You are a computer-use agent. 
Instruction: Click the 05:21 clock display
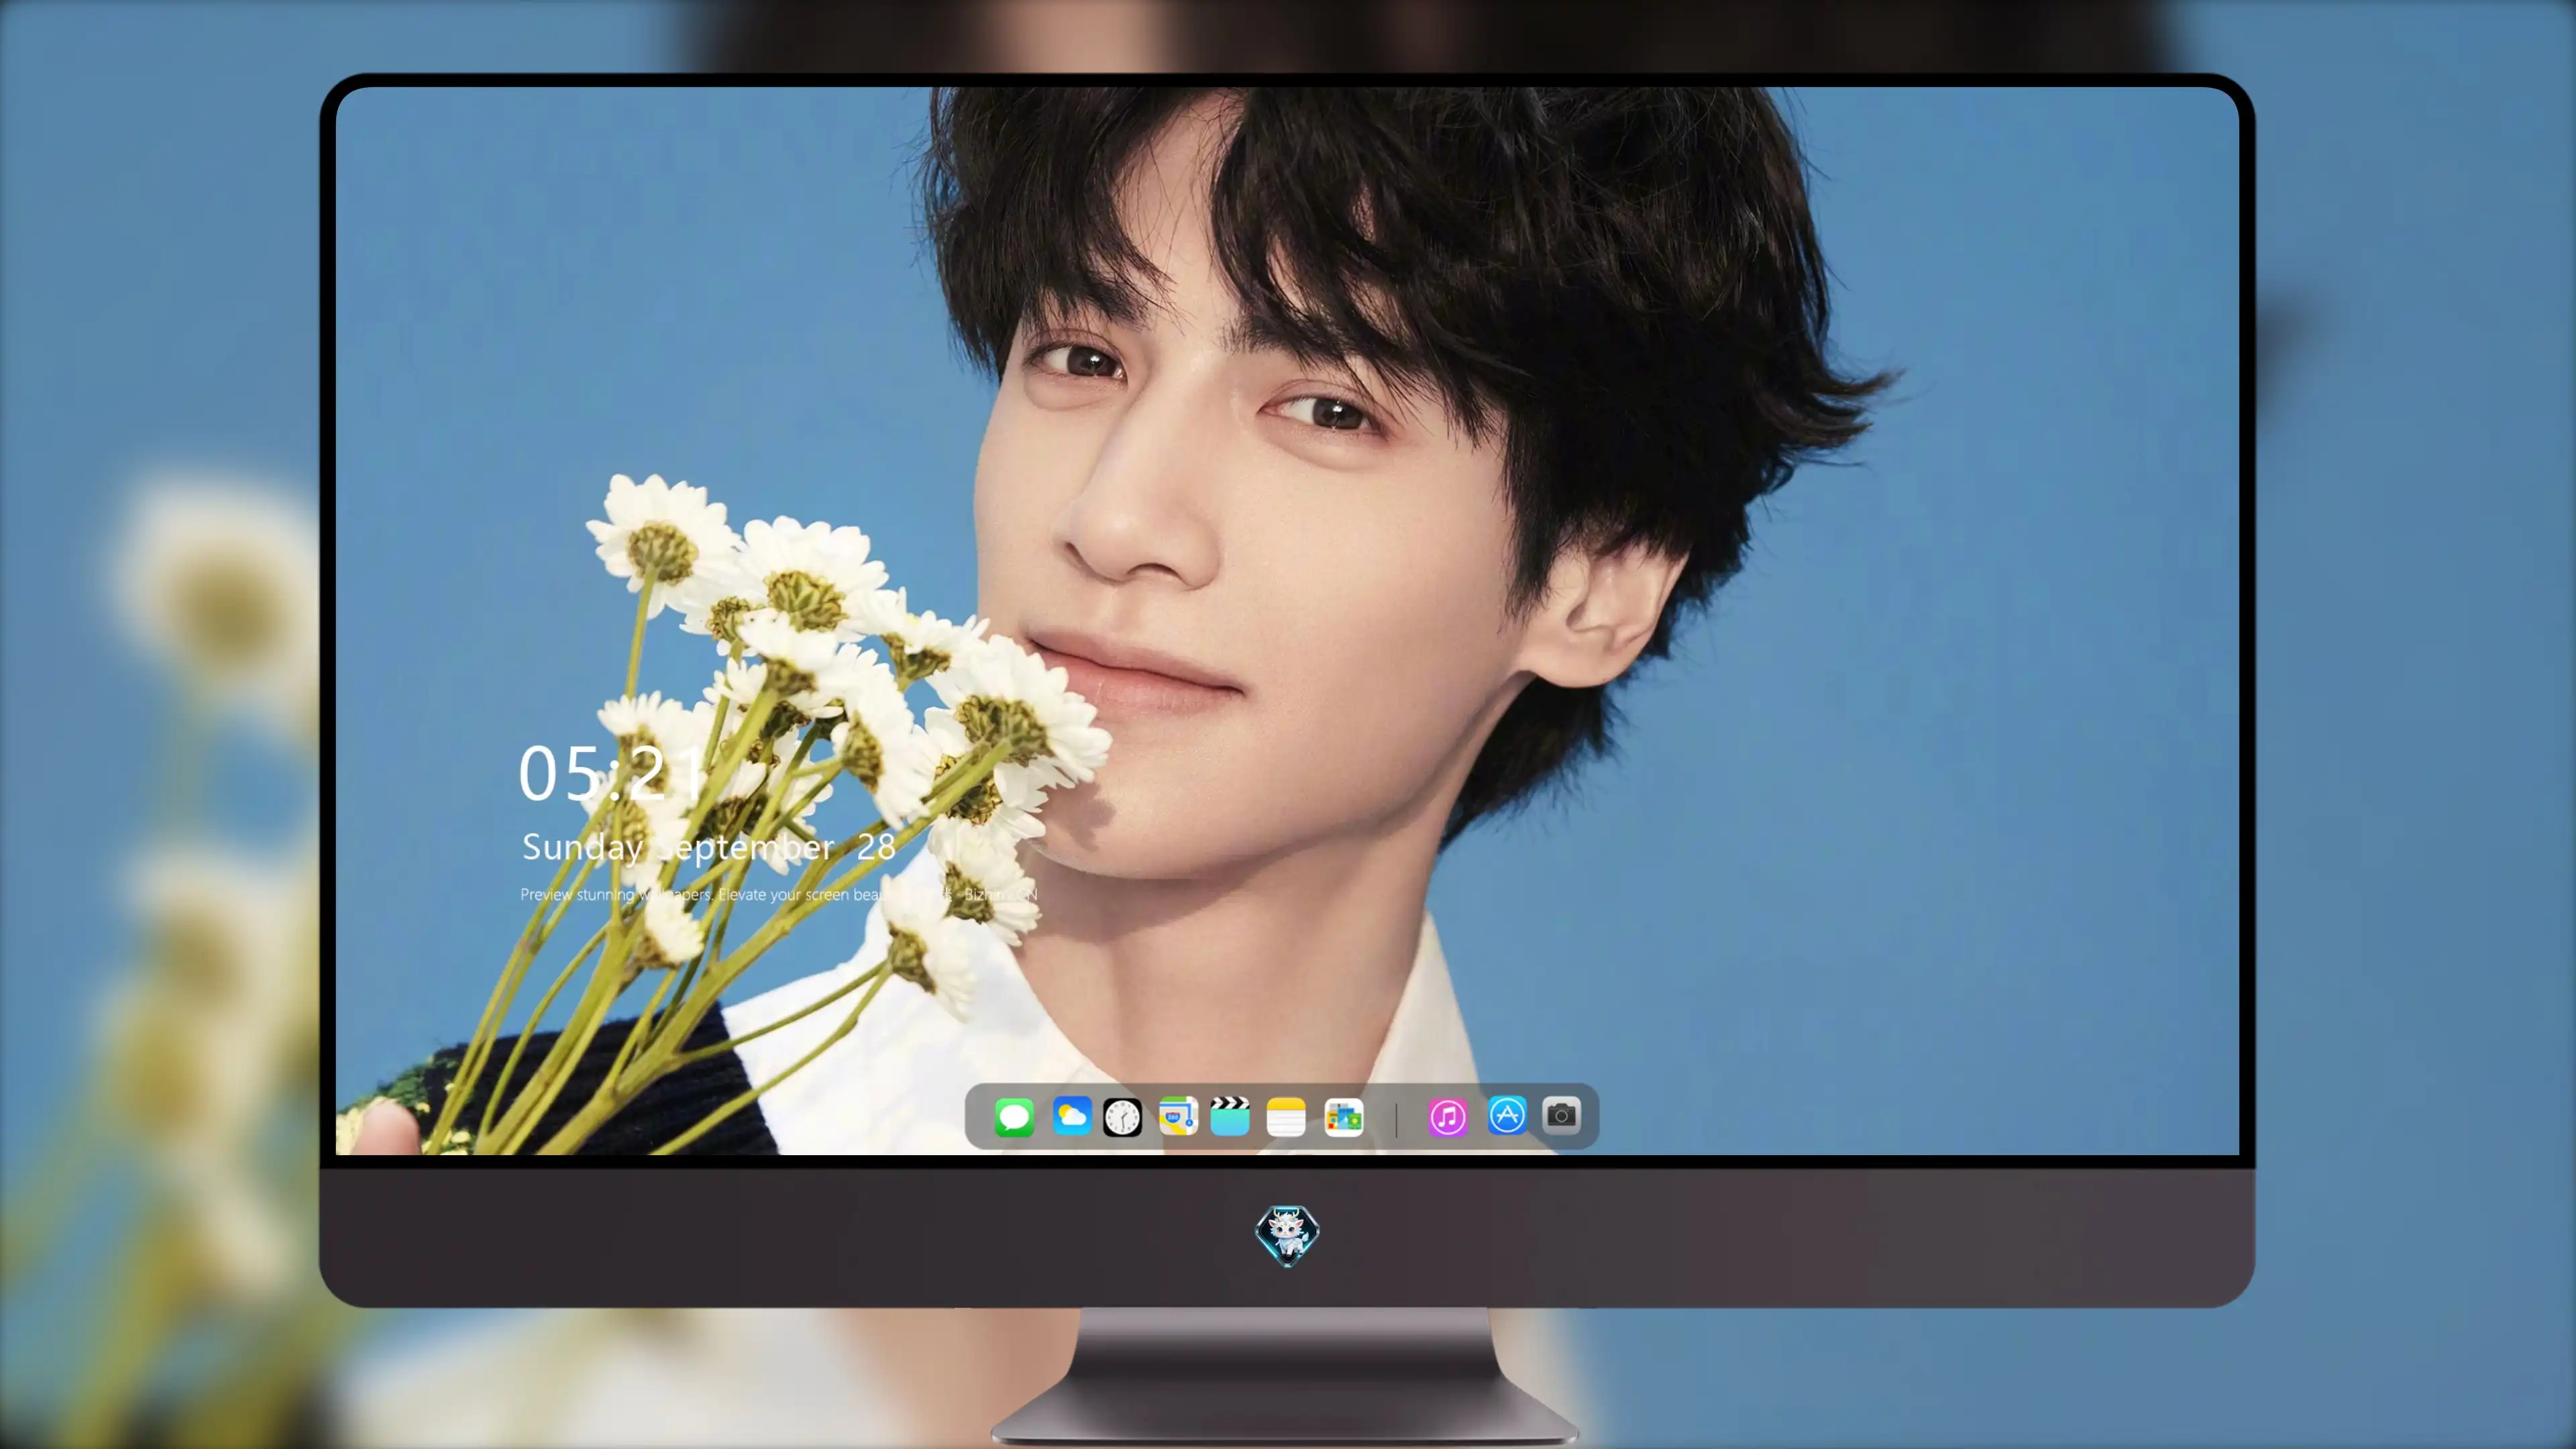click(x=611, y=773)
